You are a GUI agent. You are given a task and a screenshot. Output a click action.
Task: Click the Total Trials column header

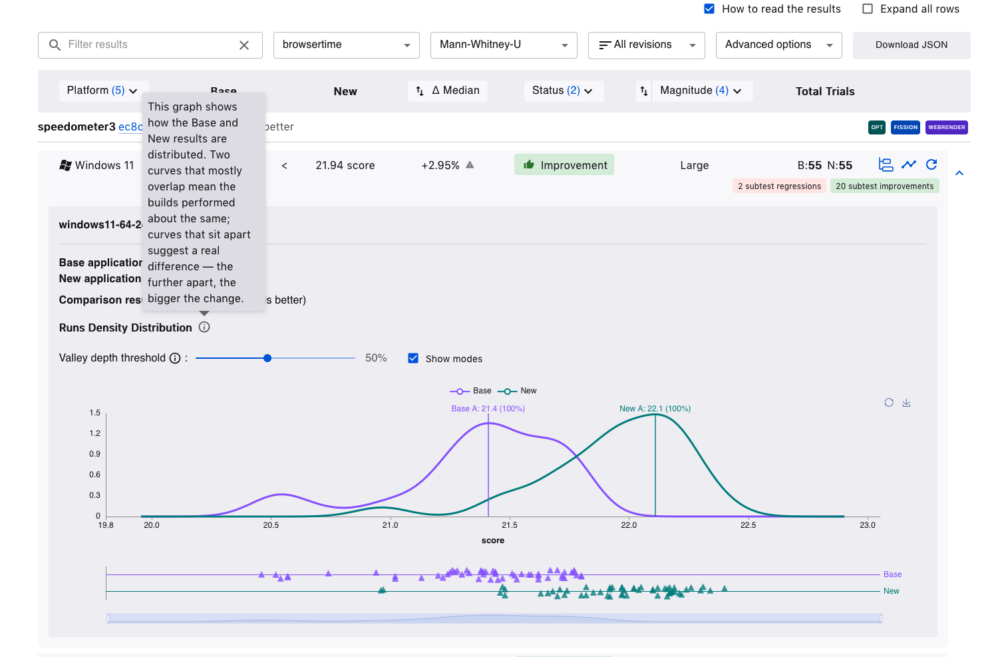(825, 91)
